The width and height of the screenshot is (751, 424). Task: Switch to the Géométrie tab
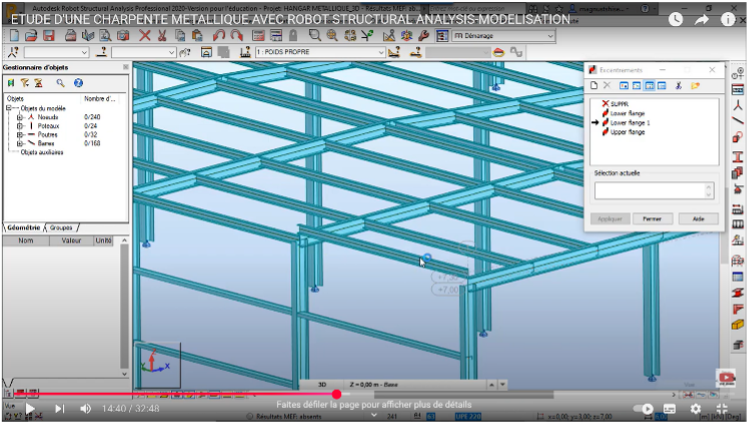23,228
